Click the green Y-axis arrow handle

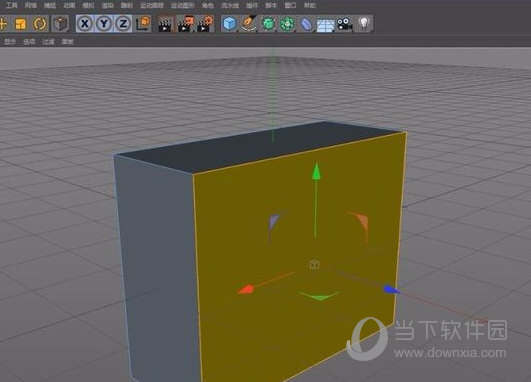(316, 171)
